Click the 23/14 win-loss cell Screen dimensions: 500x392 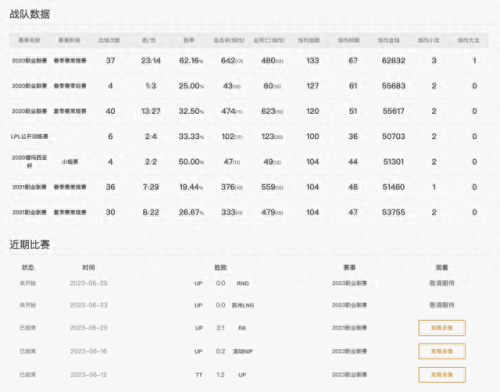tap(151, 61)
